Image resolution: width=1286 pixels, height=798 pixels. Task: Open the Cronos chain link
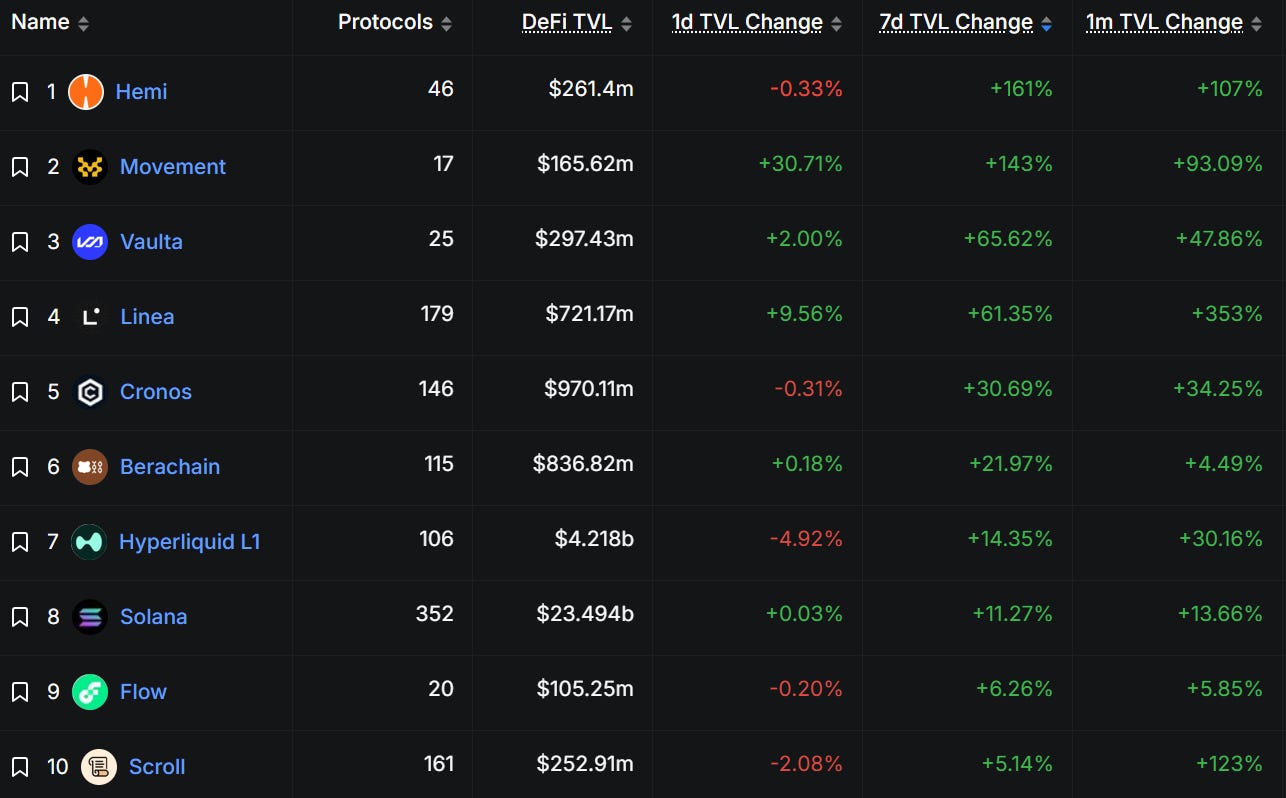[156, 392]
